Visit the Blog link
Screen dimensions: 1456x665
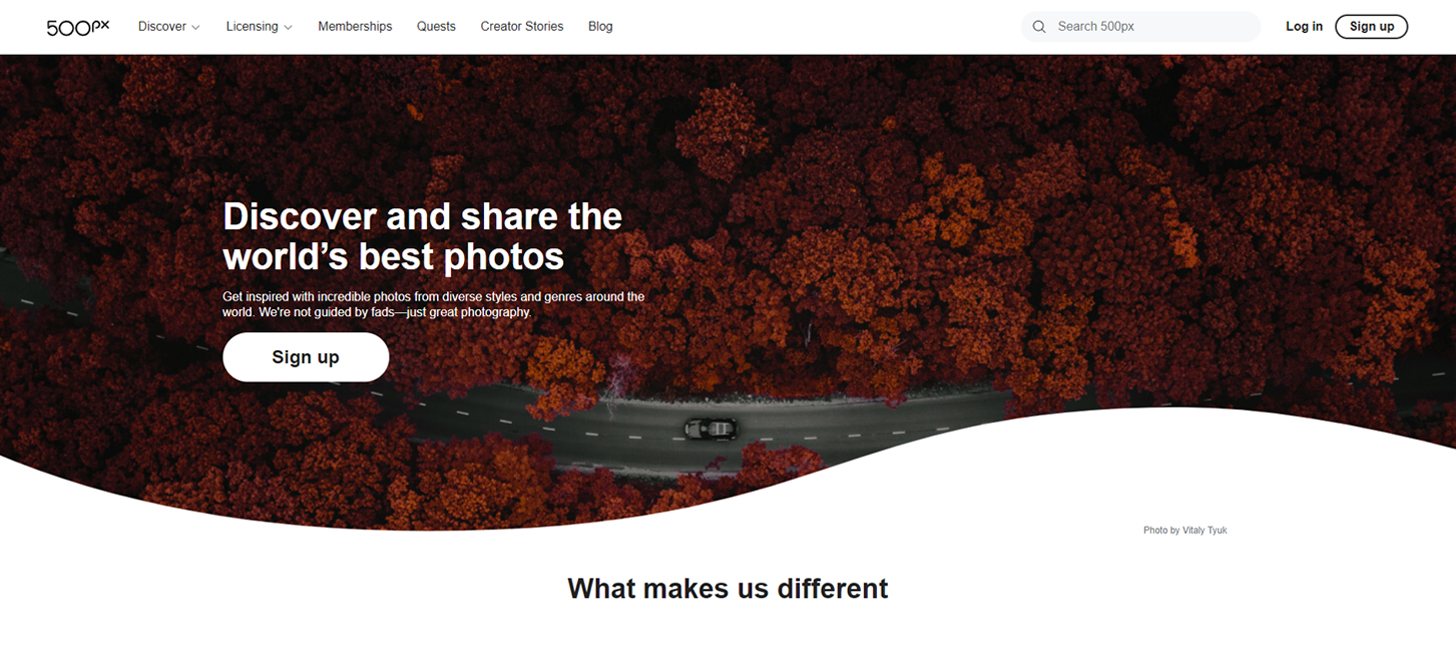600,27
